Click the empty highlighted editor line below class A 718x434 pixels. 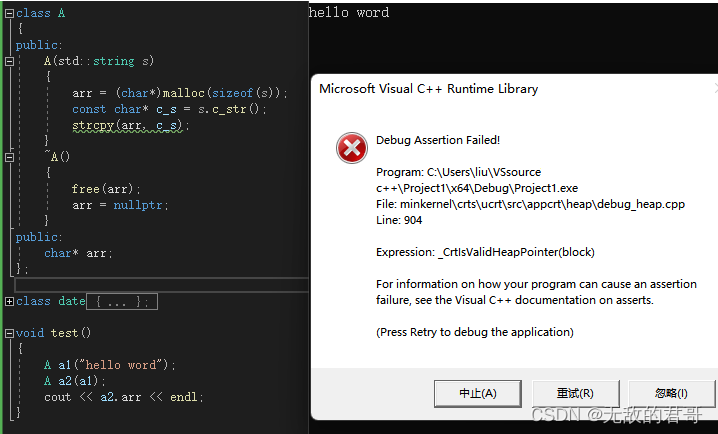click(162, 285)
